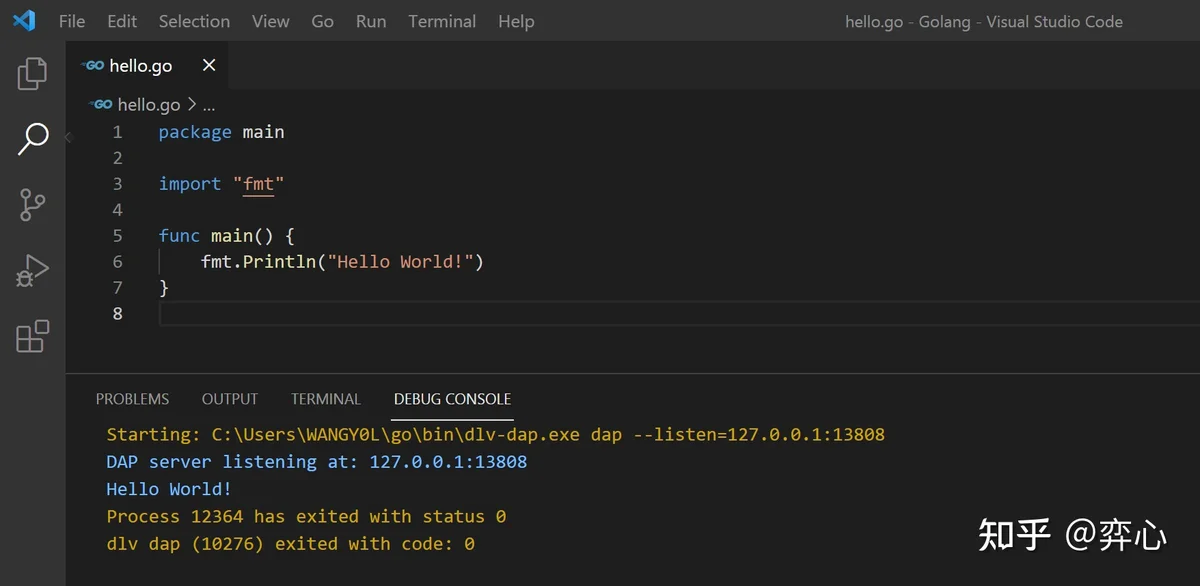
Task: Expand the breadcrumb ellipsis after hello.go
Action: 208,104
